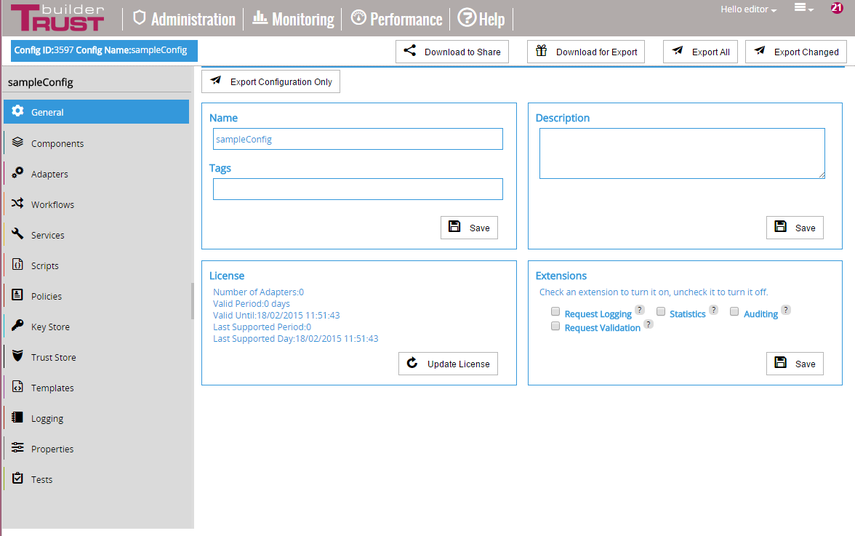The height and width of the screenshot is (536, 855).
Task: Enable the Request Validation extension checkbox
Action: [x=555, y=326]
